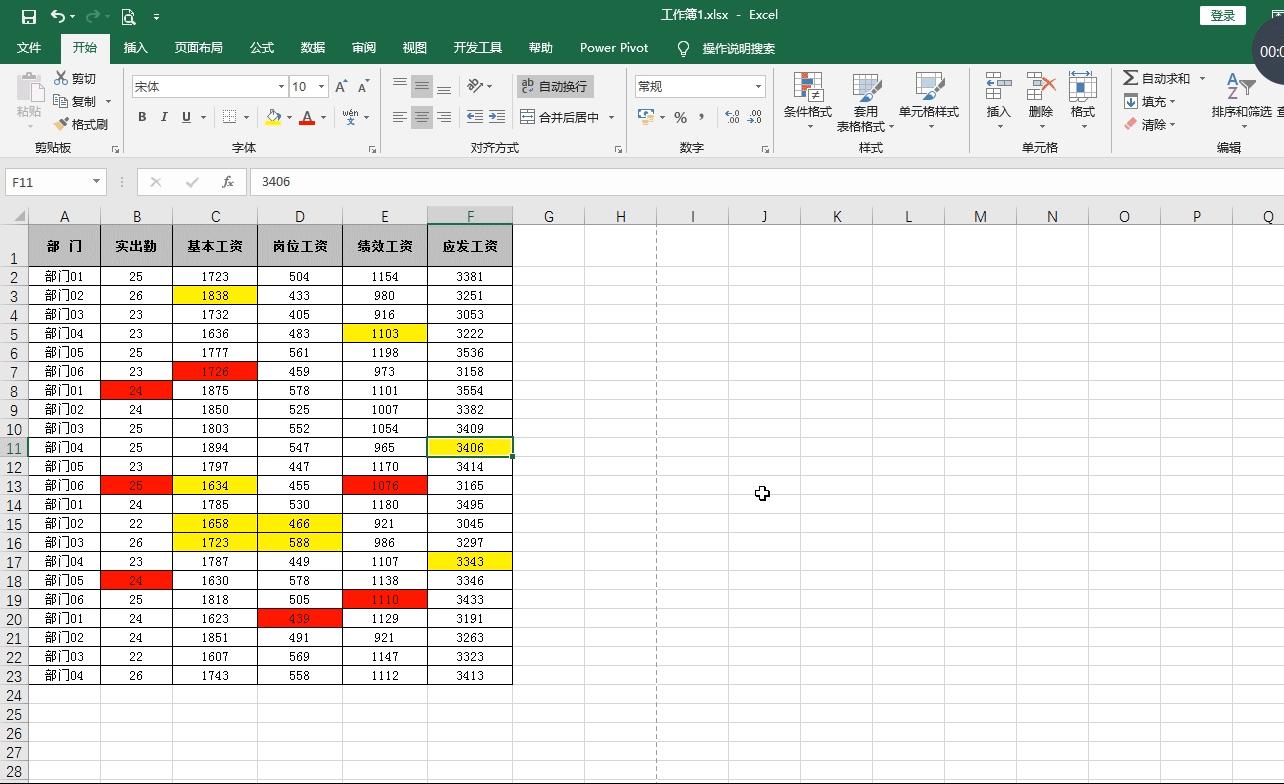Open the number format dropdown showing 常规
The image size is (1284, 784).
click(x=758, y=86)
